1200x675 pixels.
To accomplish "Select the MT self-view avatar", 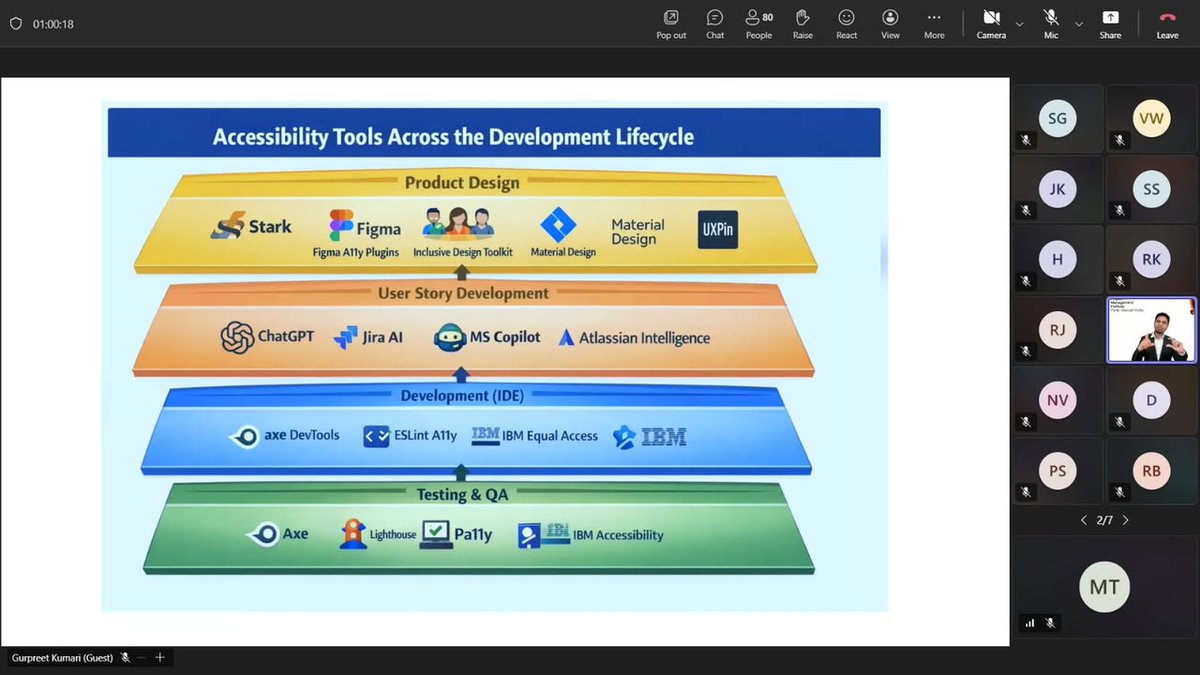I will 1104,587.
